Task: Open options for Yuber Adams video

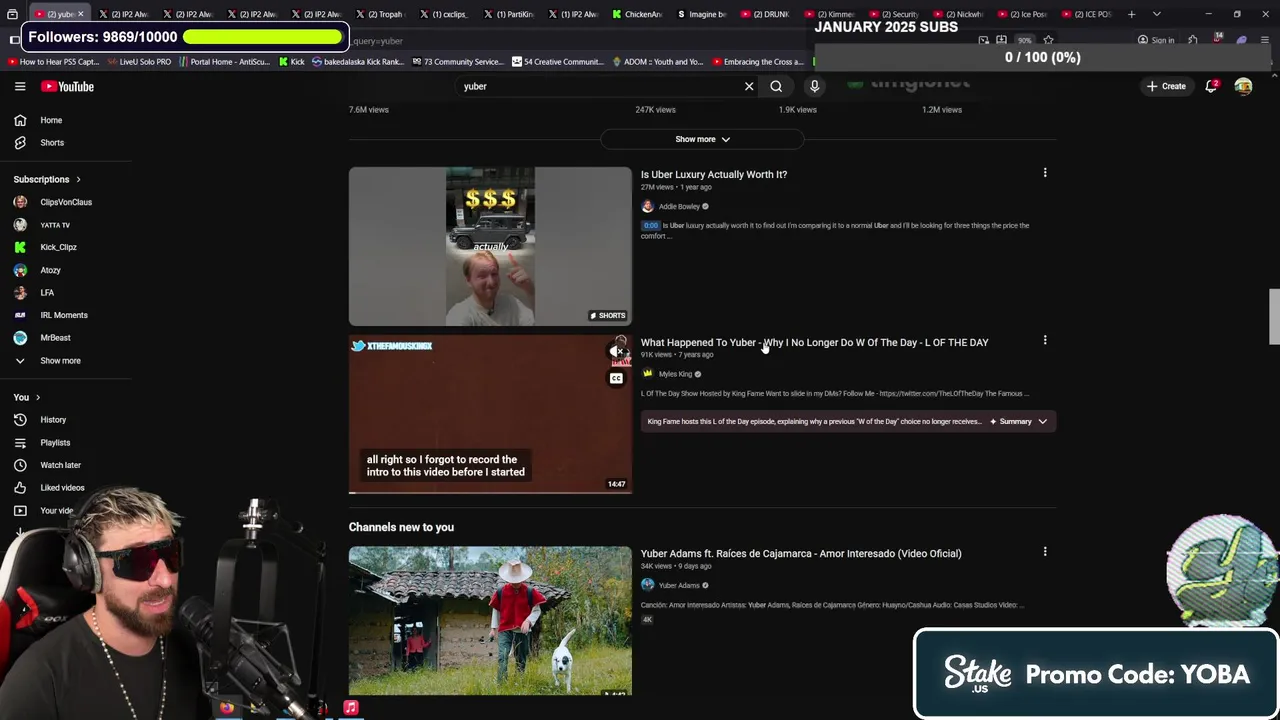Action: click(x=1045, y=552)
